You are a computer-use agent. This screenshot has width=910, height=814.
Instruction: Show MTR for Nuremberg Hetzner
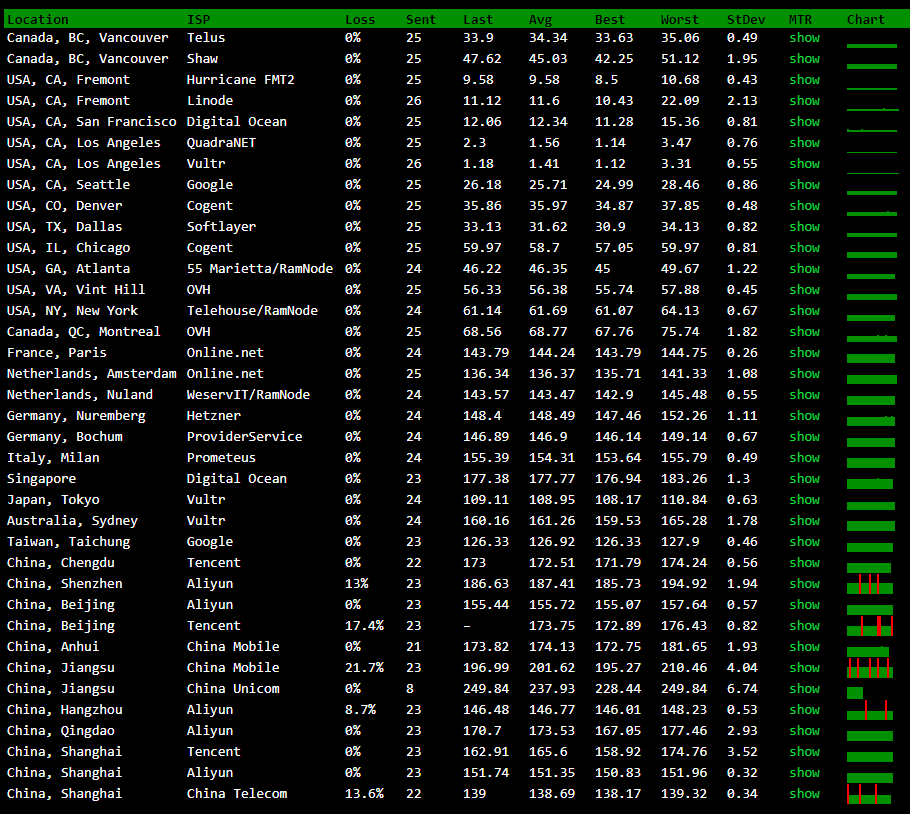pos(804,415)
